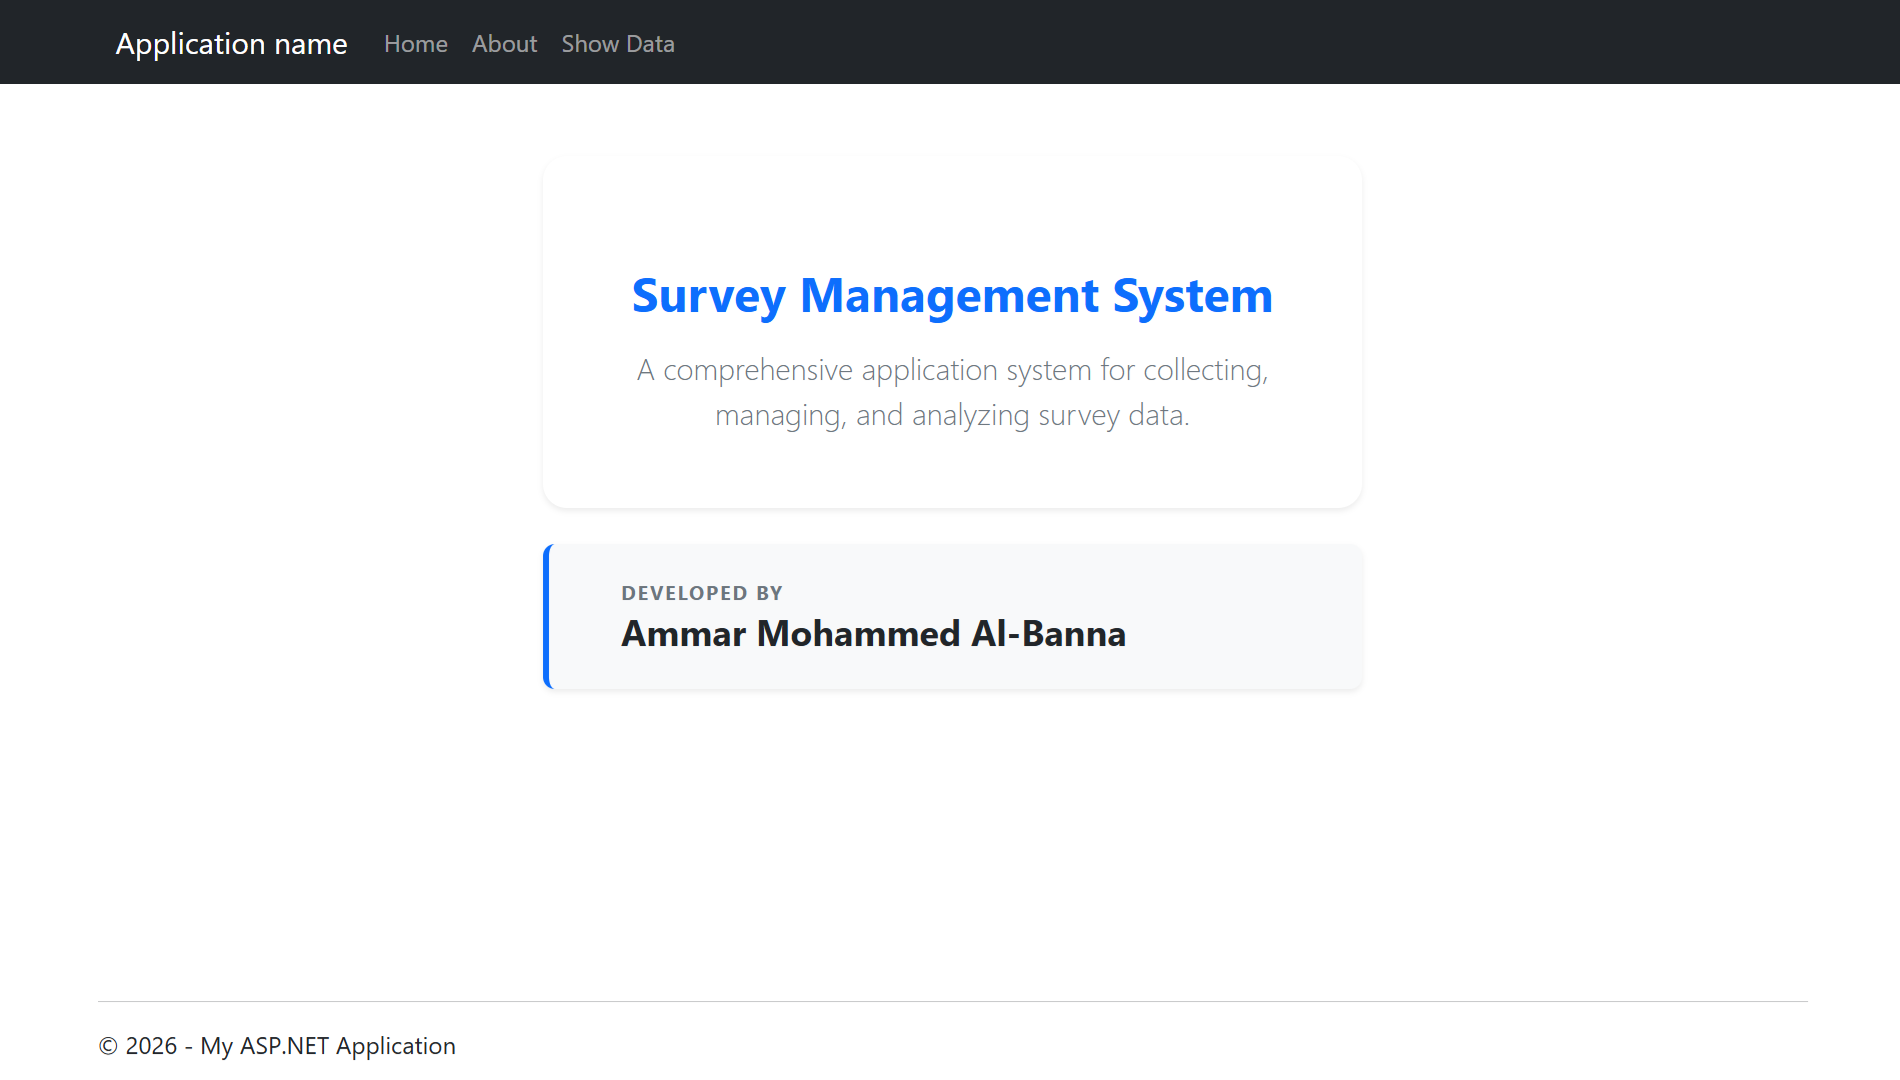Viewport: 1900px width, 1080px height.
Task: Click the footer copyright text
Action: [x=277, y=1045]
